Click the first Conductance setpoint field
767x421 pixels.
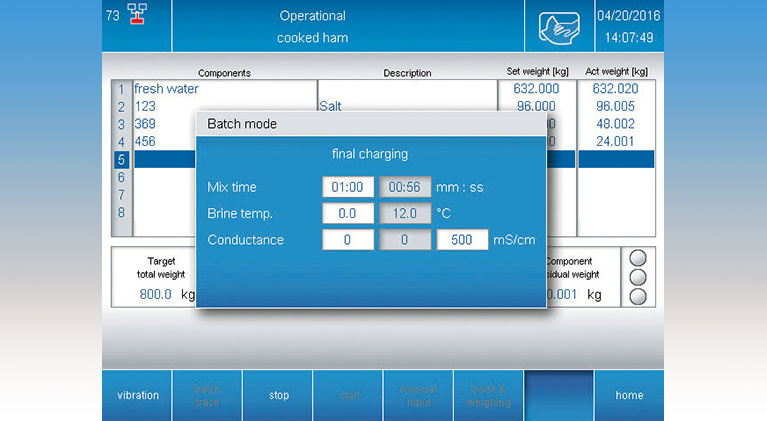pyautogui.click(x=348, y=240)
